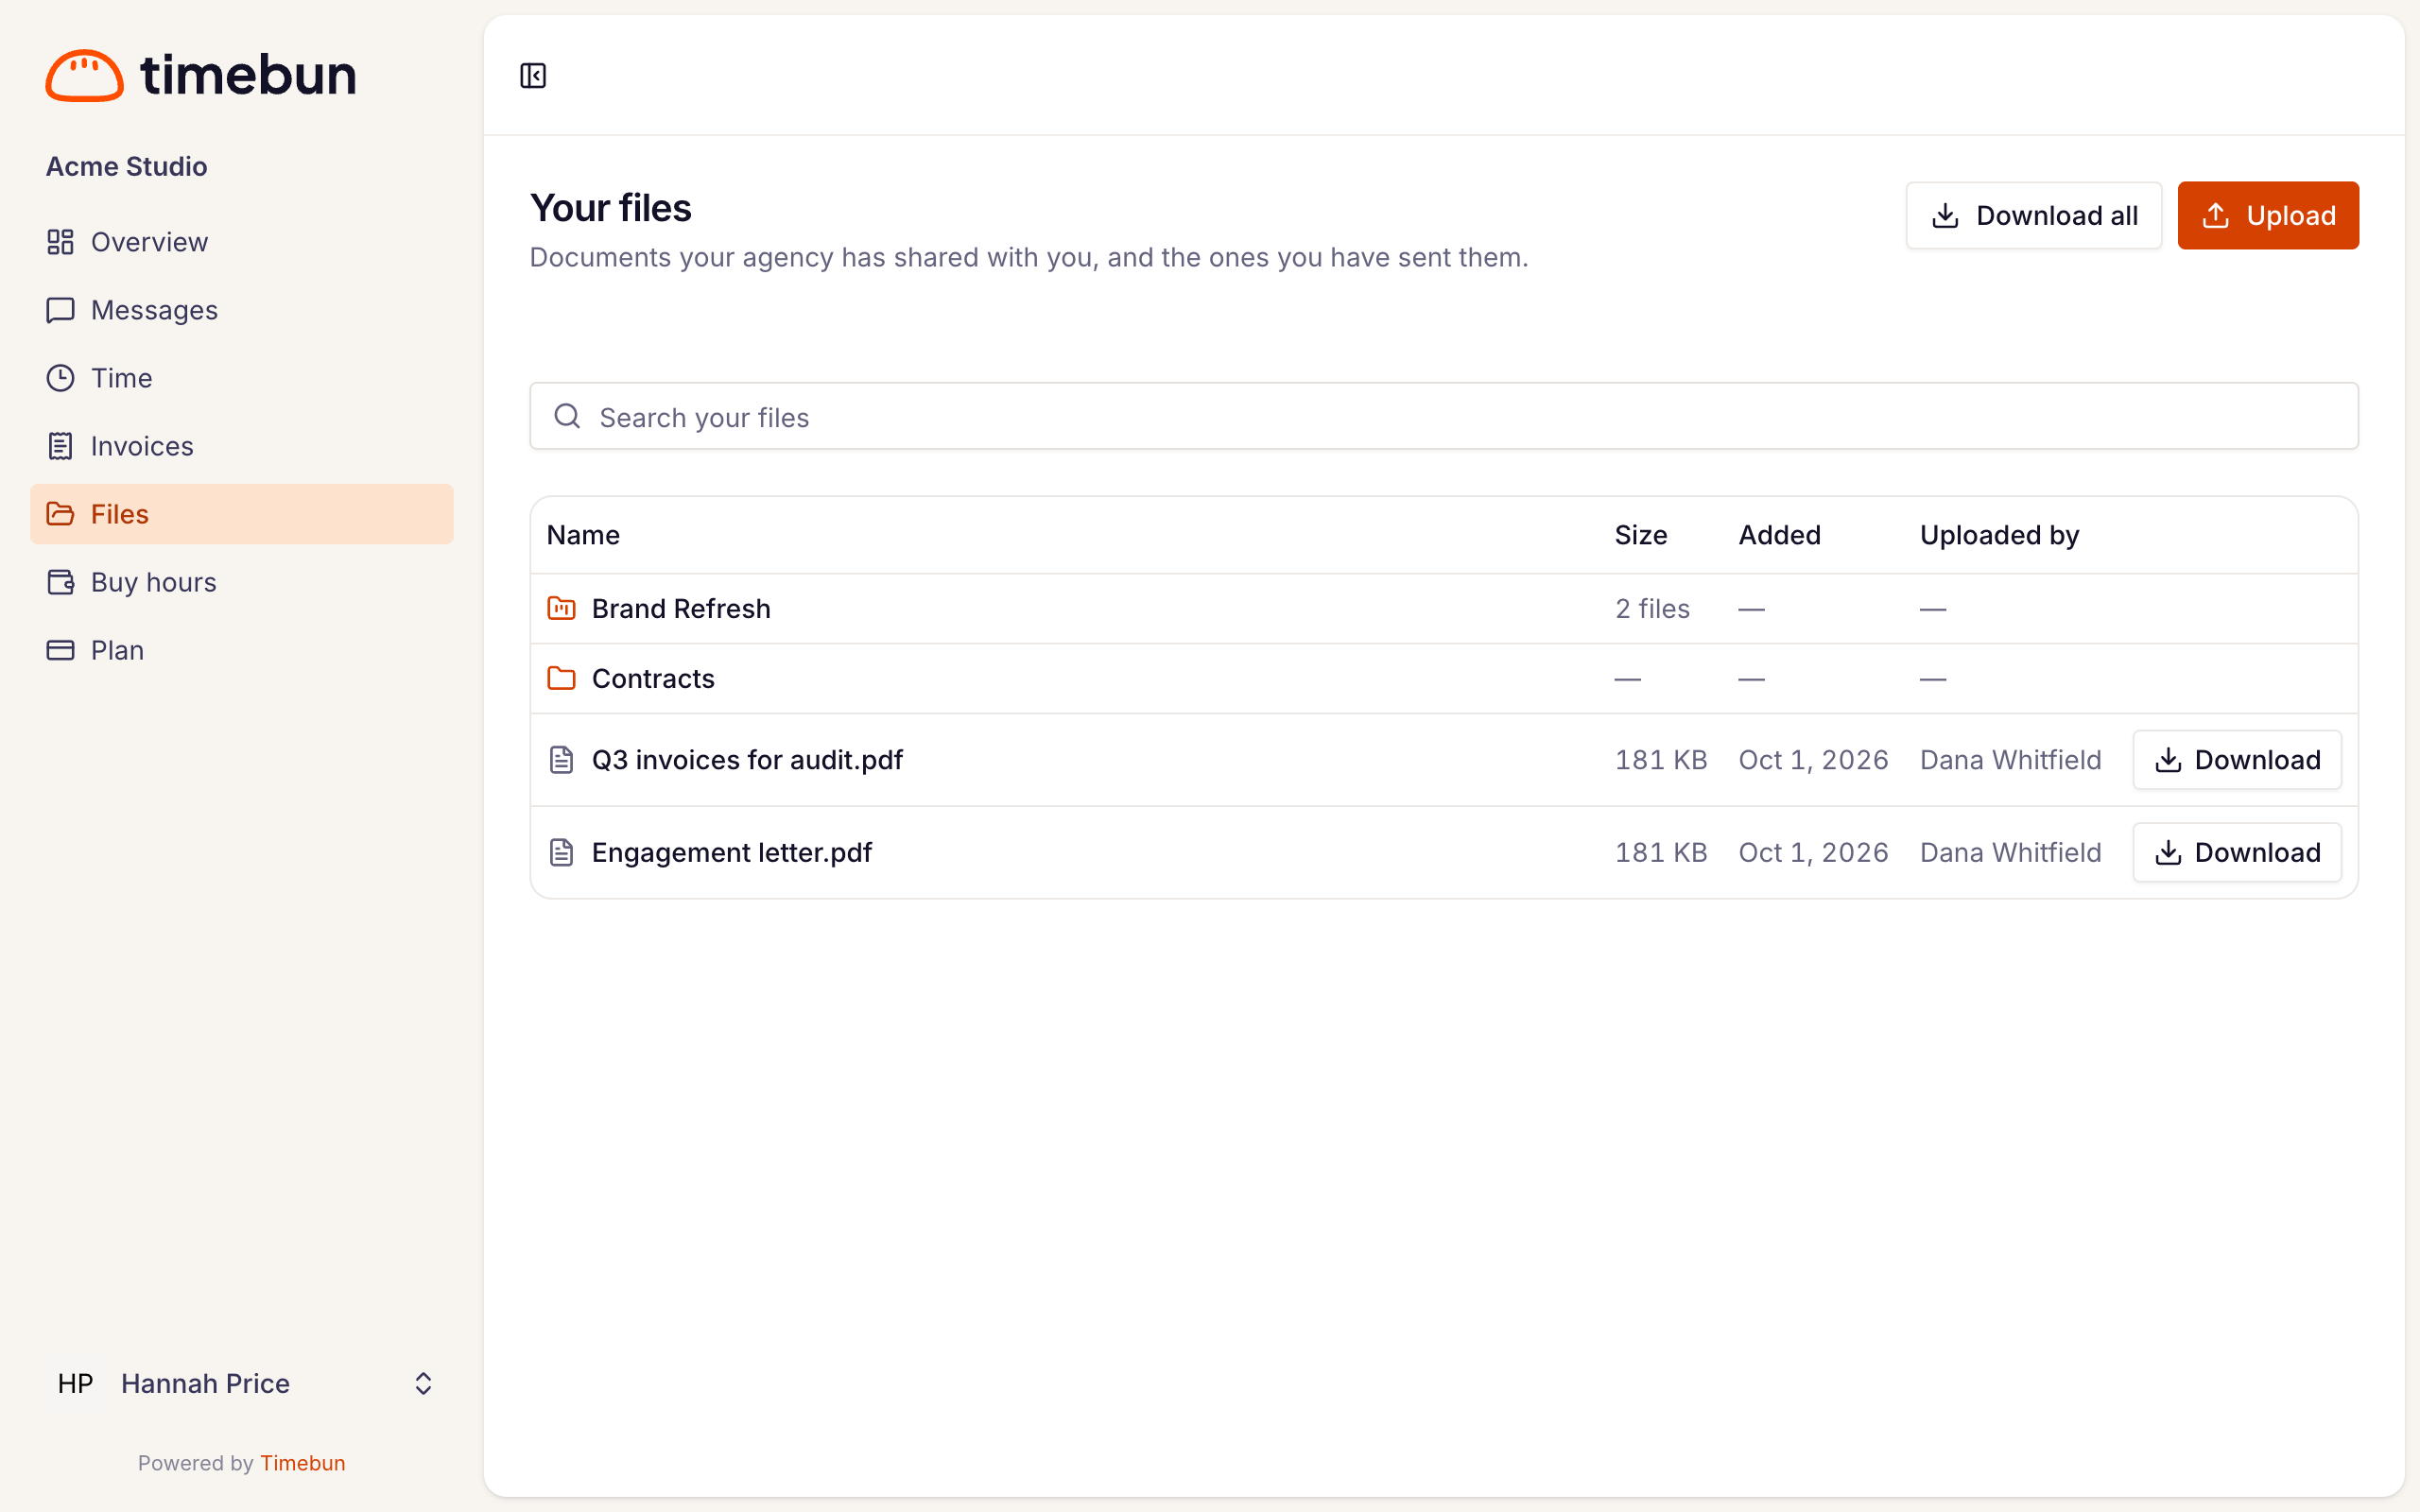2420x1512 pixels.
Task: Click the document icon beside Engagement letter.pdf
Action: 561,852
